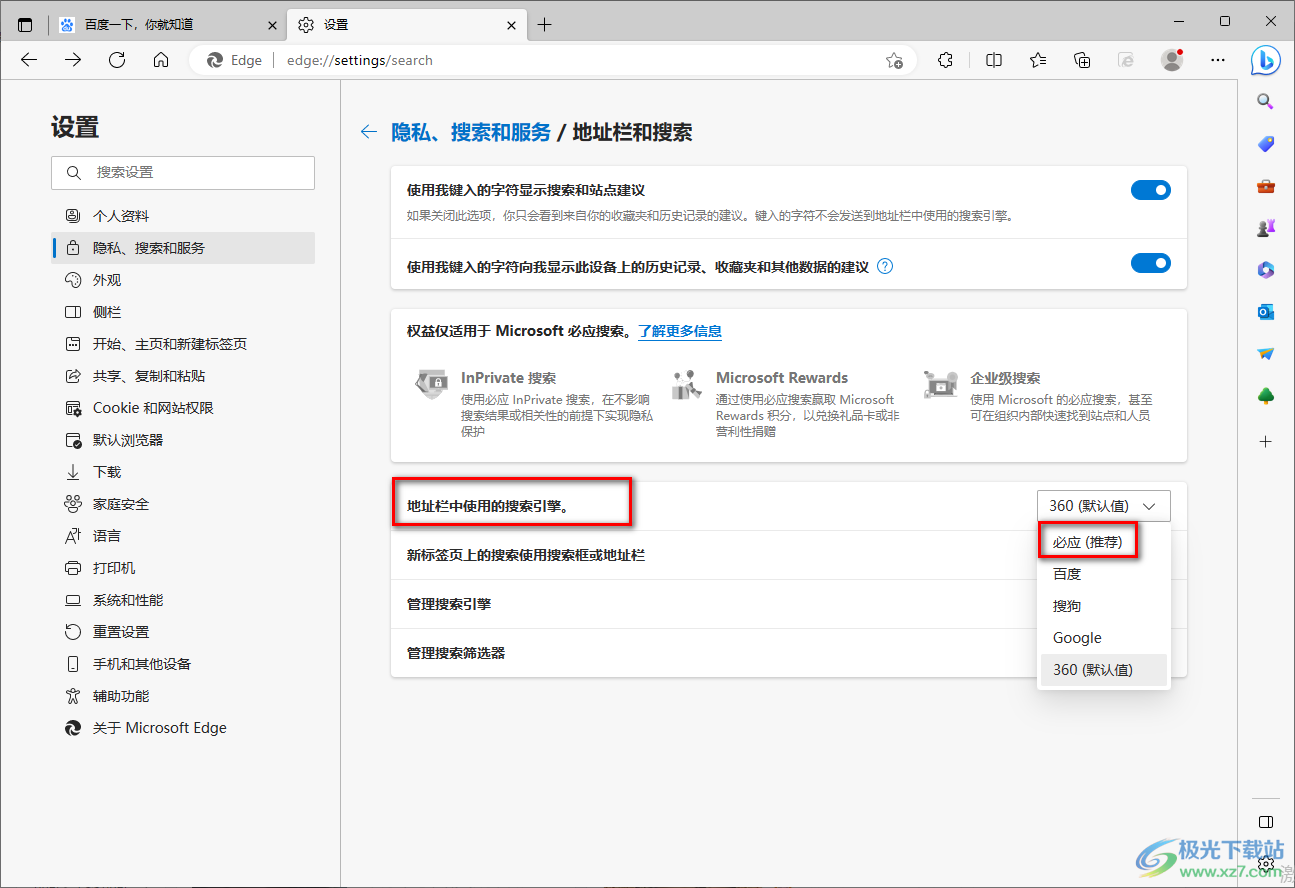Toggle the sidebar hide panel icon

click(1266, 822)
